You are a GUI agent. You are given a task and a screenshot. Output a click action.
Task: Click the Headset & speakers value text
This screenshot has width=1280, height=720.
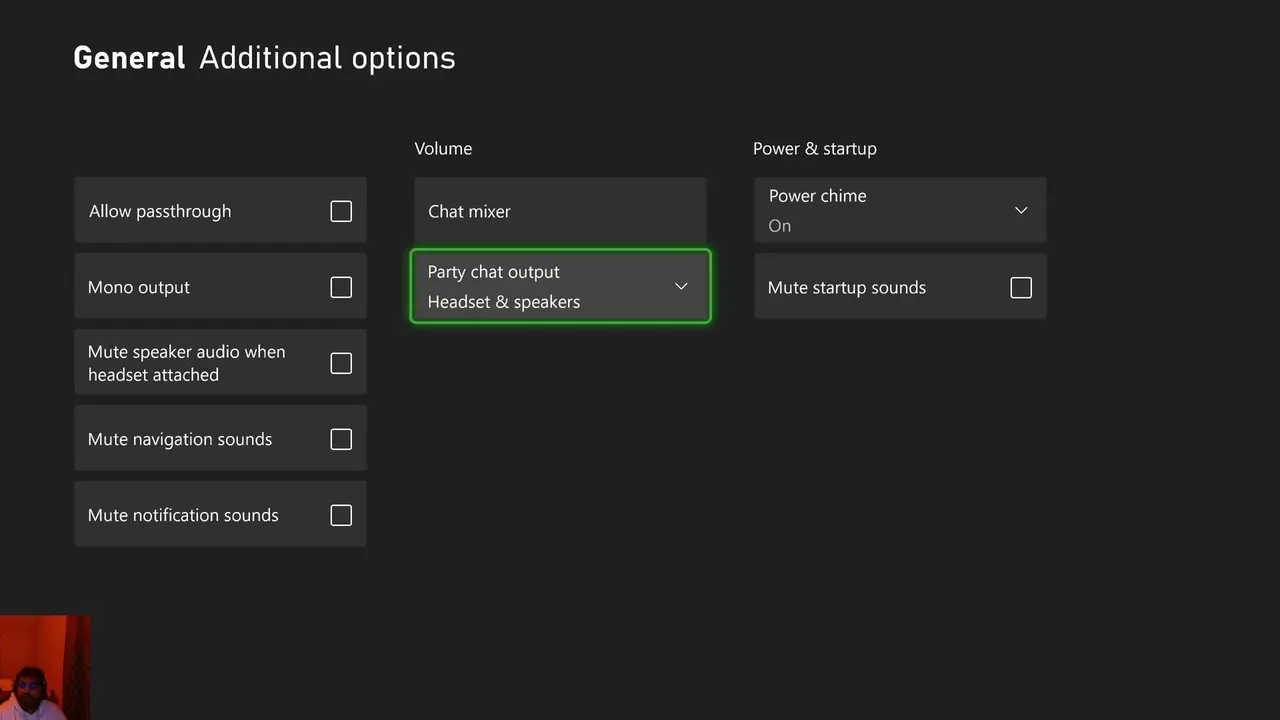coord(503,302)
